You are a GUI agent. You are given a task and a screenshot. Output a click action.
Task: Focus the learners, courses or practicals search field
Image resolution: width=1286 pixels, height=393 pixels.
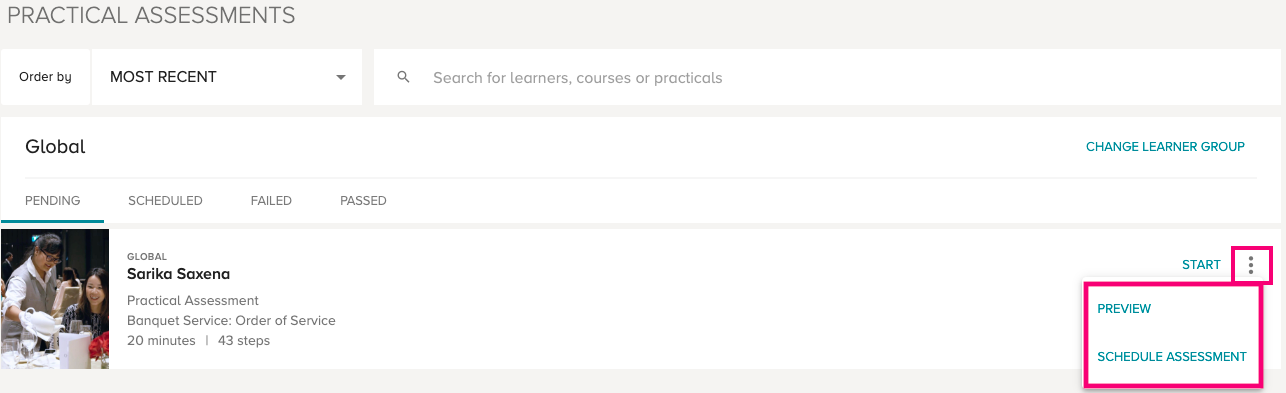[827, 77]
